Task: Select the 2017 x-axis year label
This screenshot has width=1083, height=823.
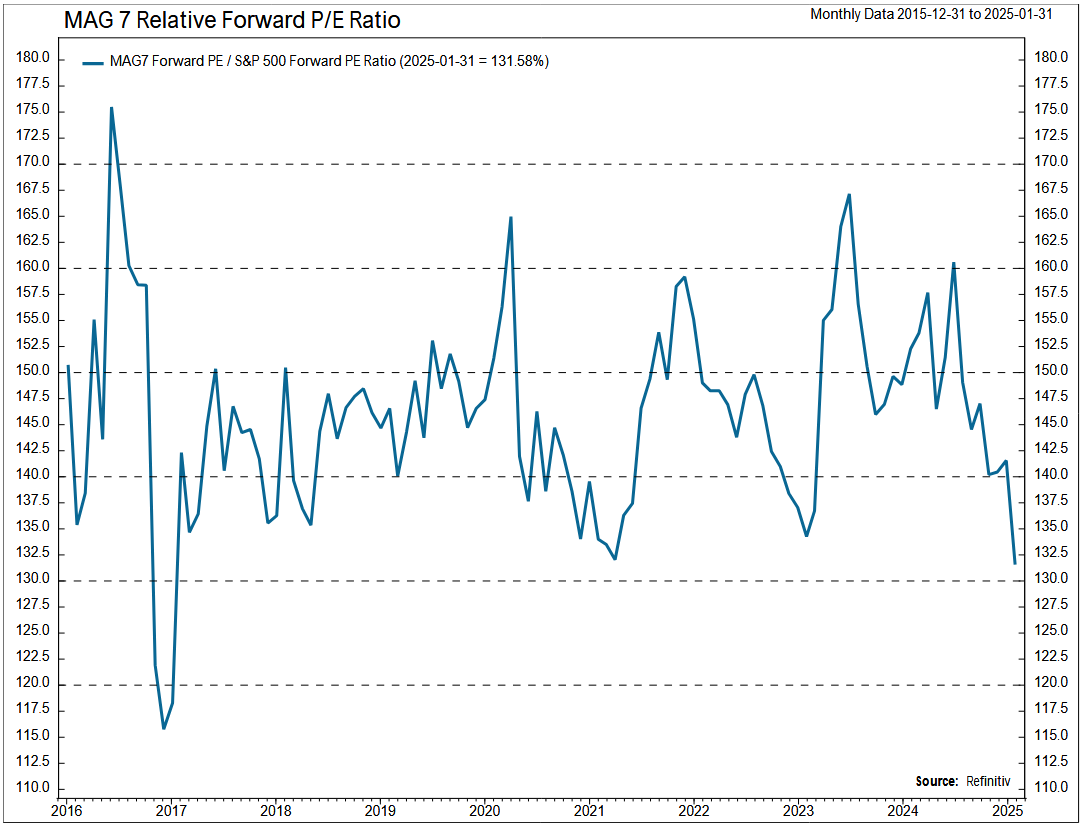Action: pos(171,809)
